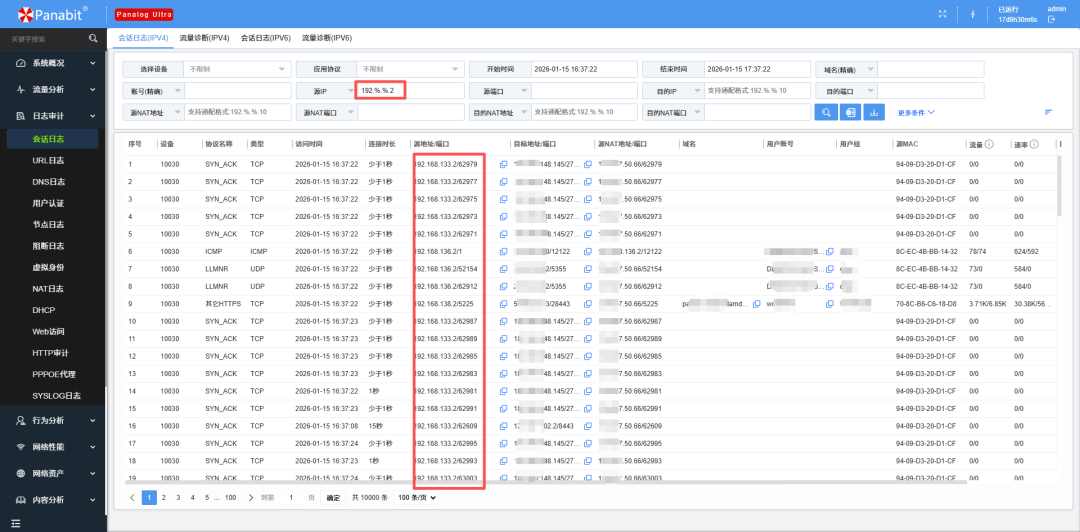Click the sidebar collapse icon at bottom
The image size is (1080, 532).
pos(15,524)
